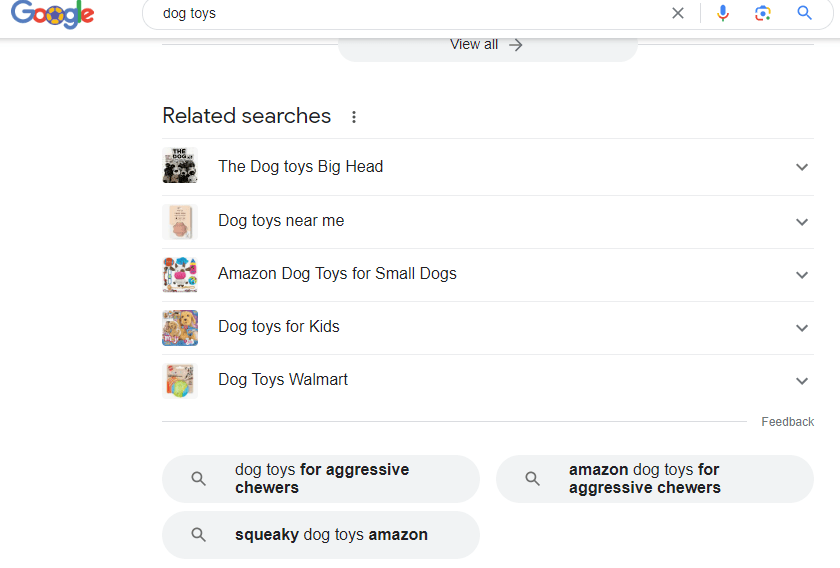Expand Dog Toys Walmart chevron
Viewport: 840px width, 568px height.
pyautogui.click(x=801, y=380)
